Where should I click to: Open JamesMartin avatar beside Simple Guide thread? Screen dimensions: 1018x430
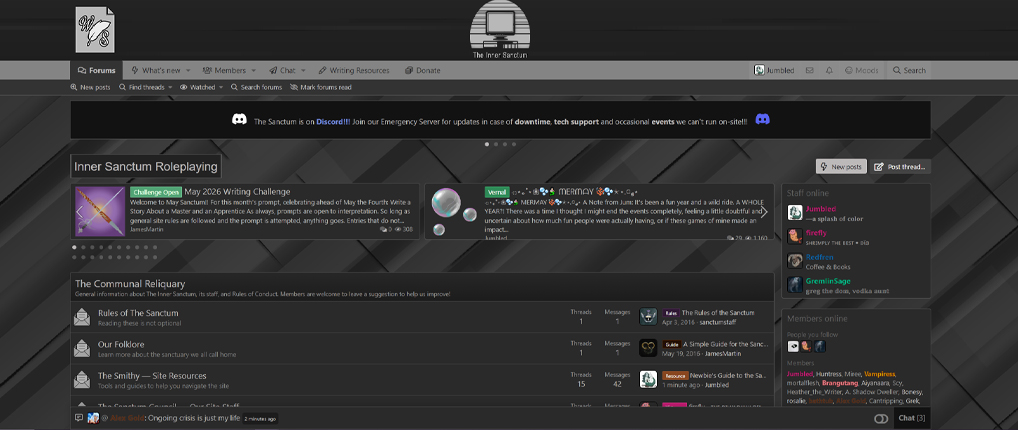[647, 348]
